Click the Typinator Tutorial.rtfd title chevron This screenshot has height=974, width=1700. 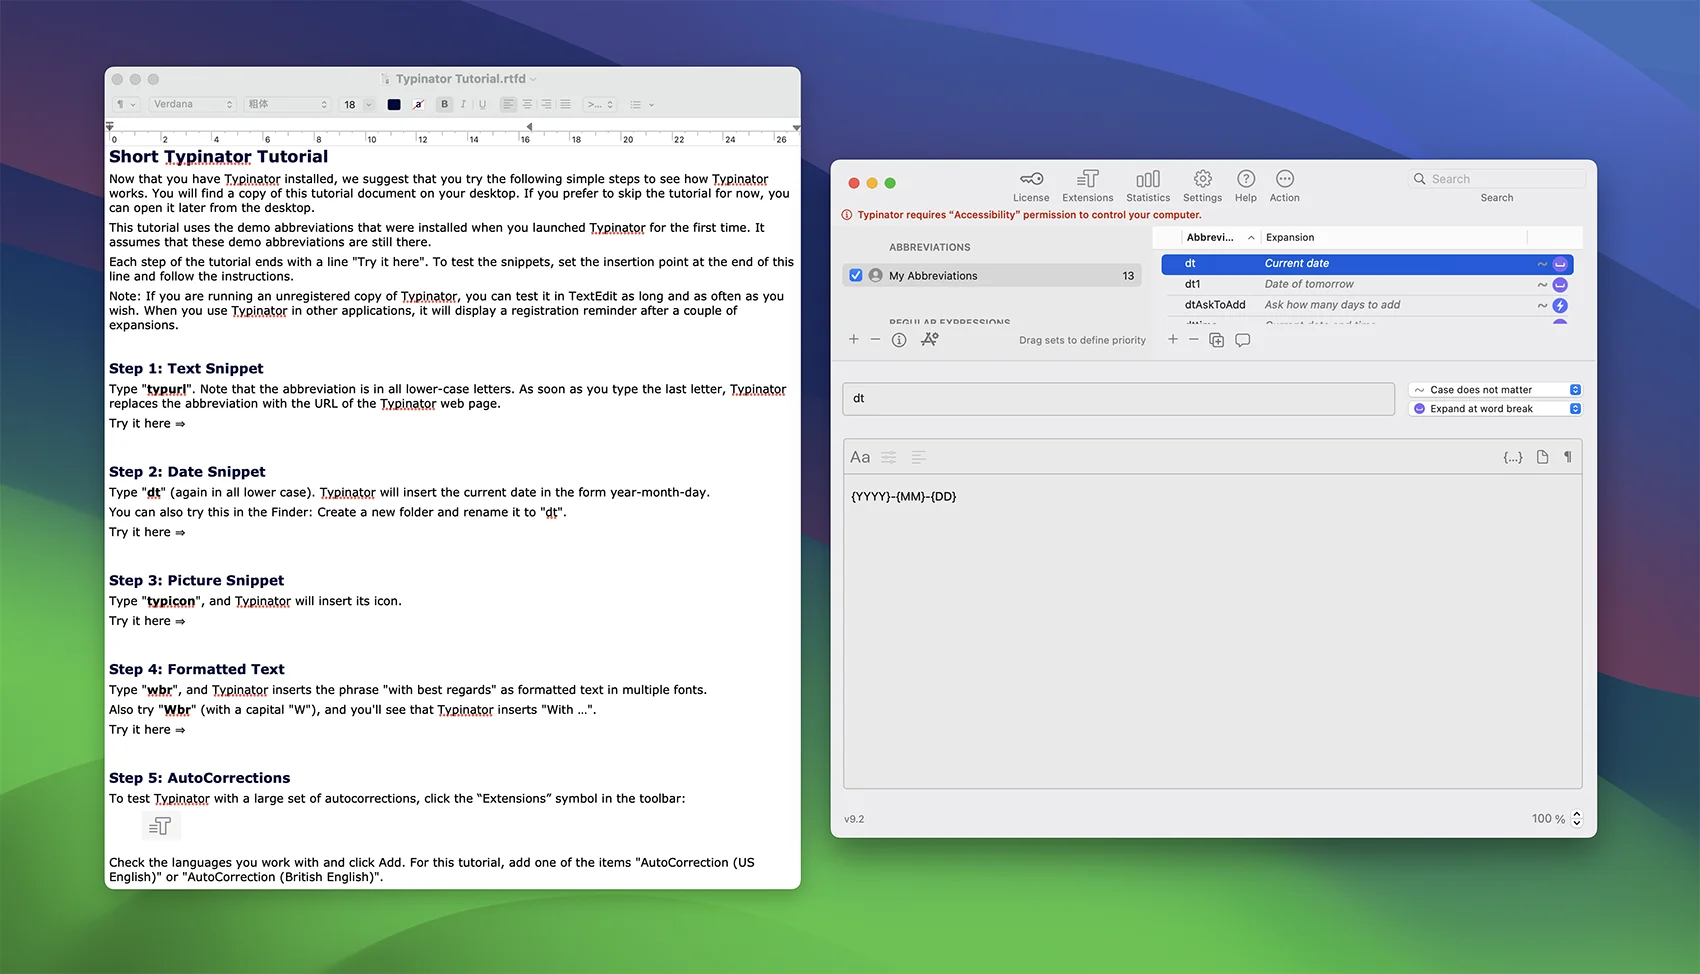533,79
